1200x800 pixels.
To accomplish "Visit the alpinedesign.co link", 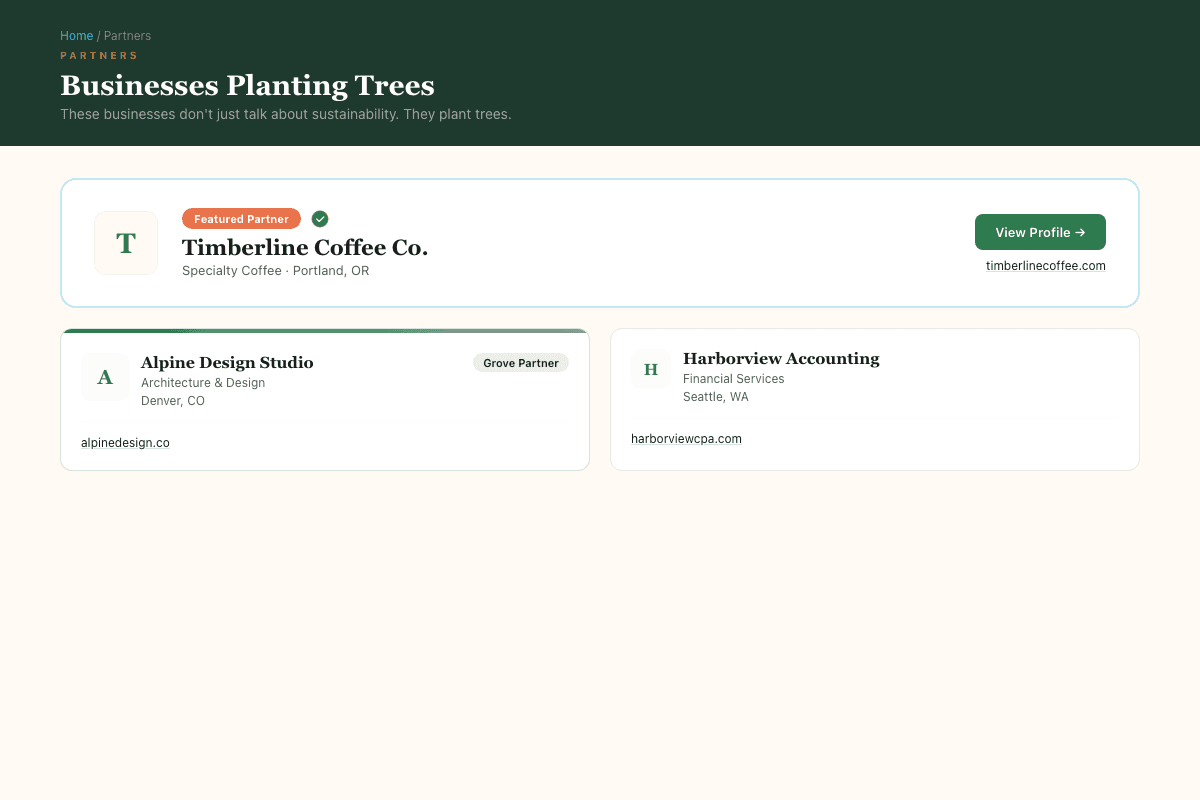I will coord(125,442).
